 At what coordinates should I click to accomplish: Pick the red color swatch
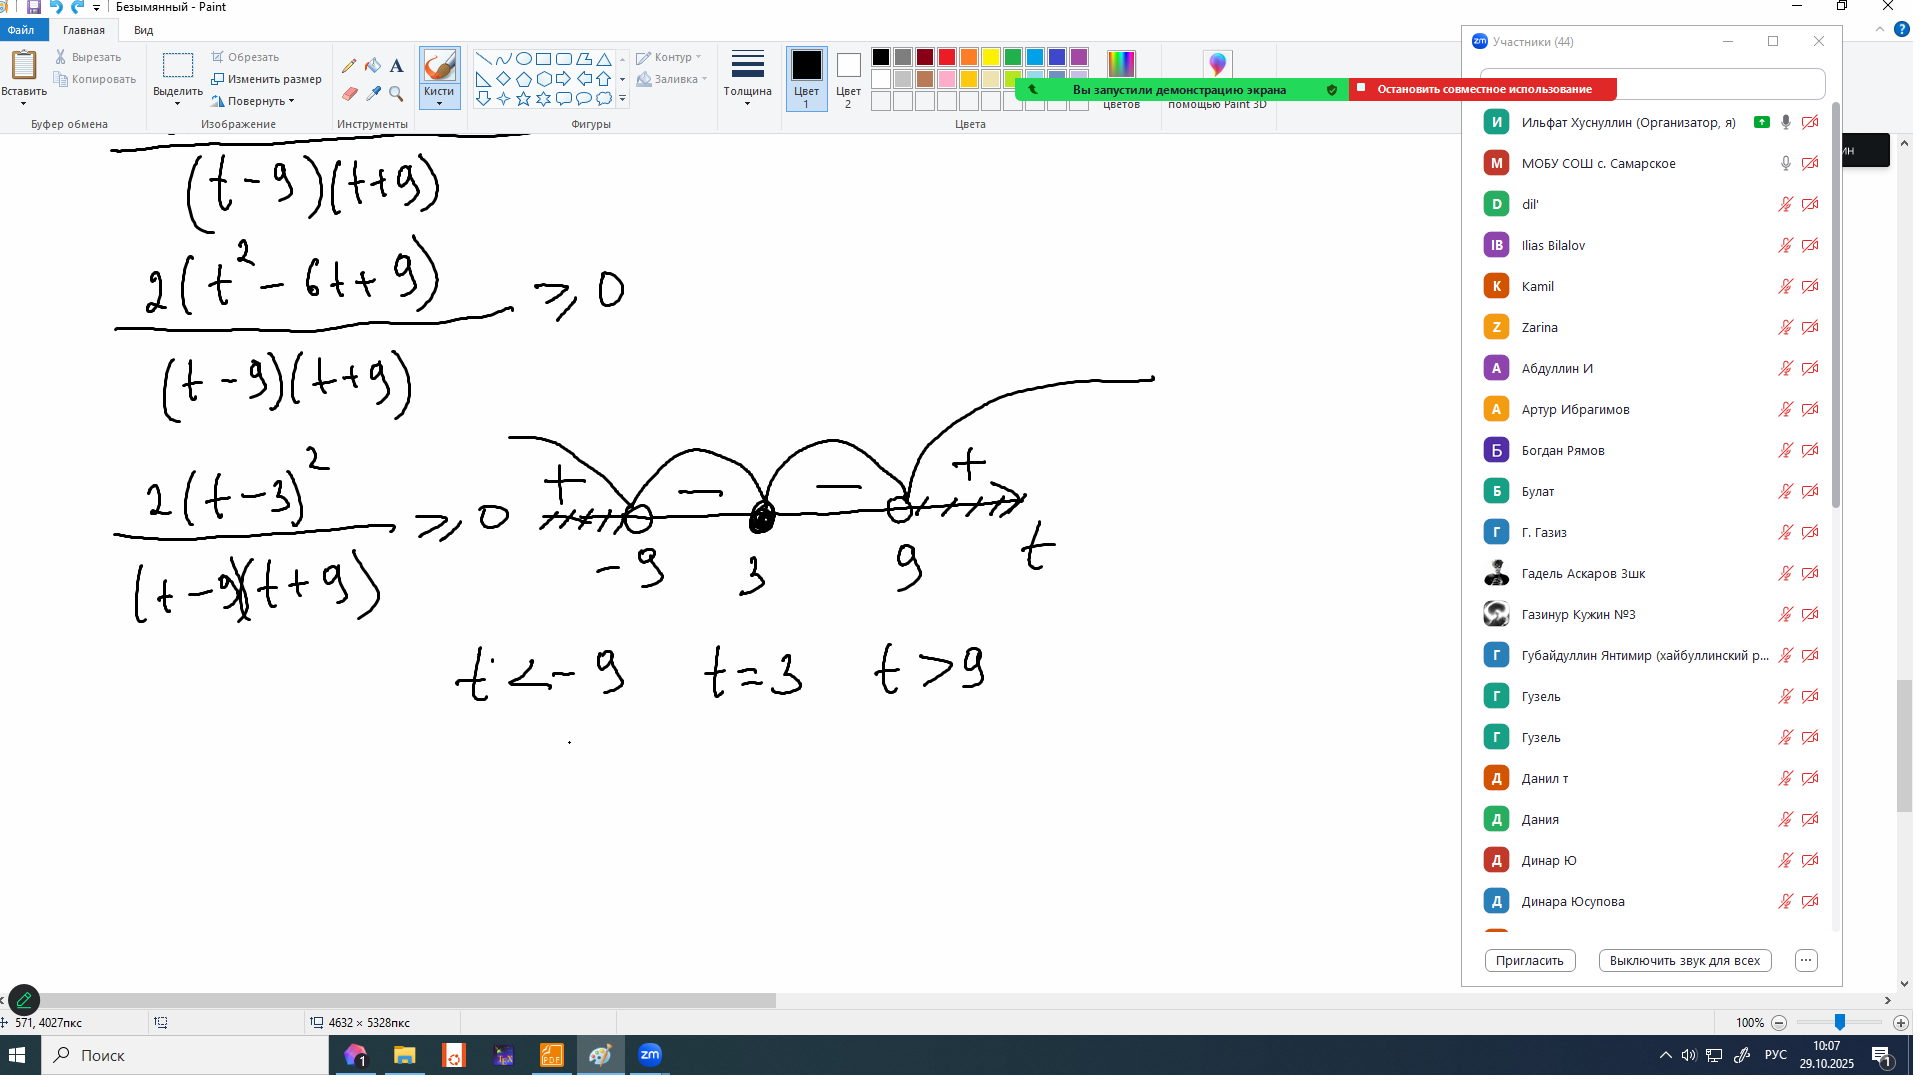coord(947,57)
